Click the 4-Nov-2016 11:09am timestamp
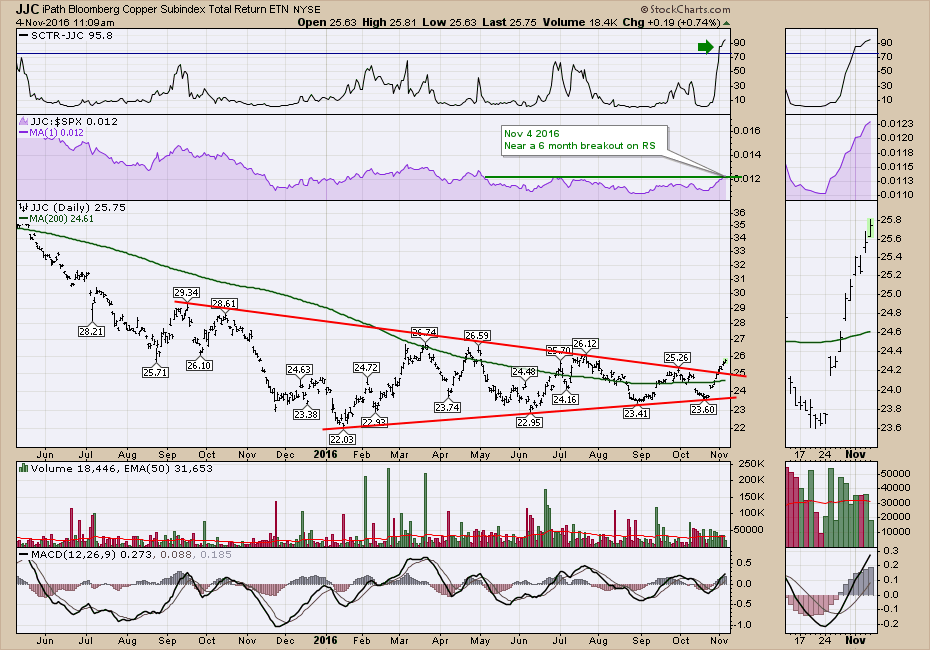The image size is (930, 650). [65, 23]
